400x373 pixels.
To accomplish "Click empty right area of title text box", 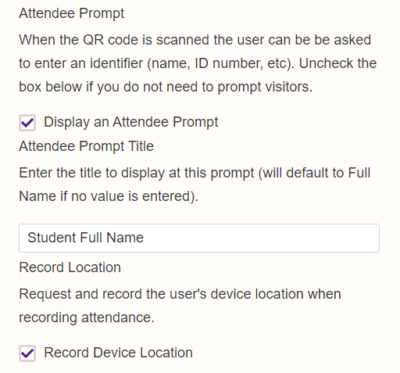I will [263, 238].
